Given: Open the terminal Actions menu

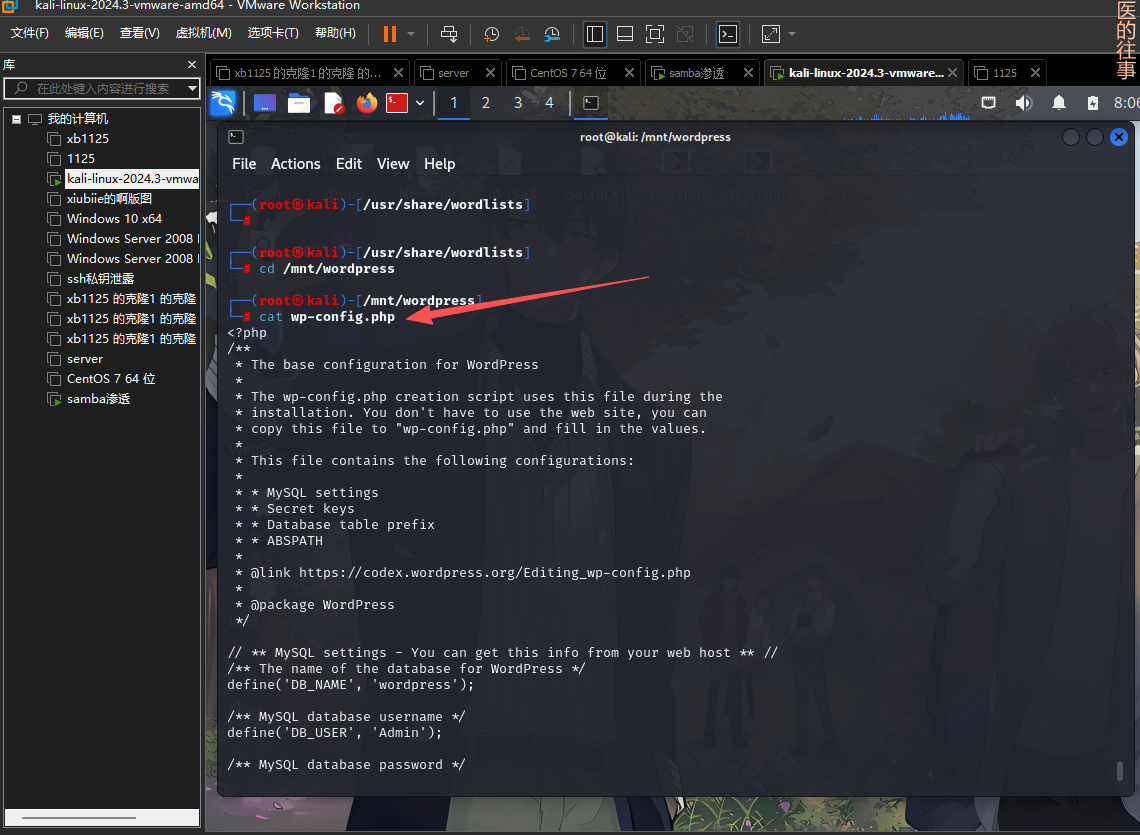Looking at the screenshot, I should (x=295, y=164).
